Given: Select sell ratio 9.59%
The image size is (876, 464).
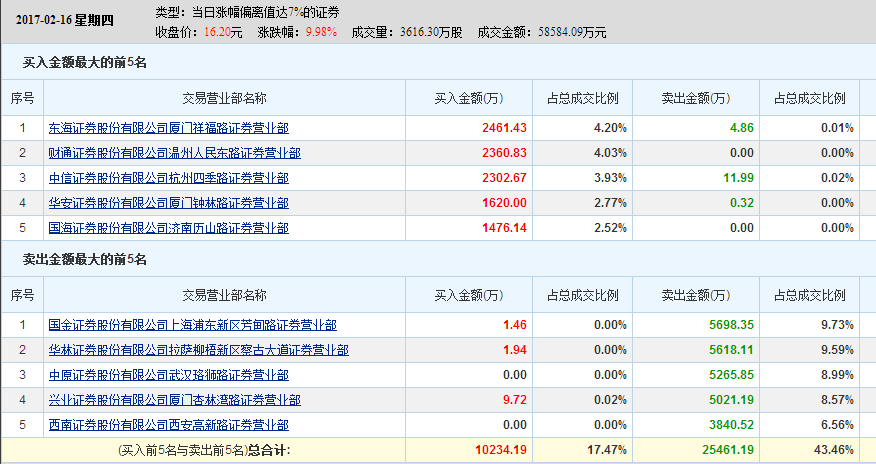Looking at the screenshot, I should click(x=837, y=350).
